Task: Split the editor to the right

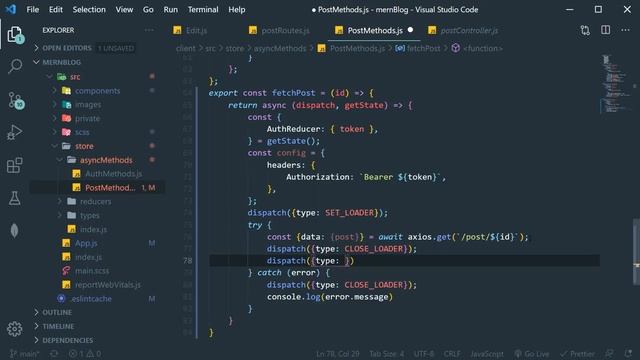Action: pos(606,30)
